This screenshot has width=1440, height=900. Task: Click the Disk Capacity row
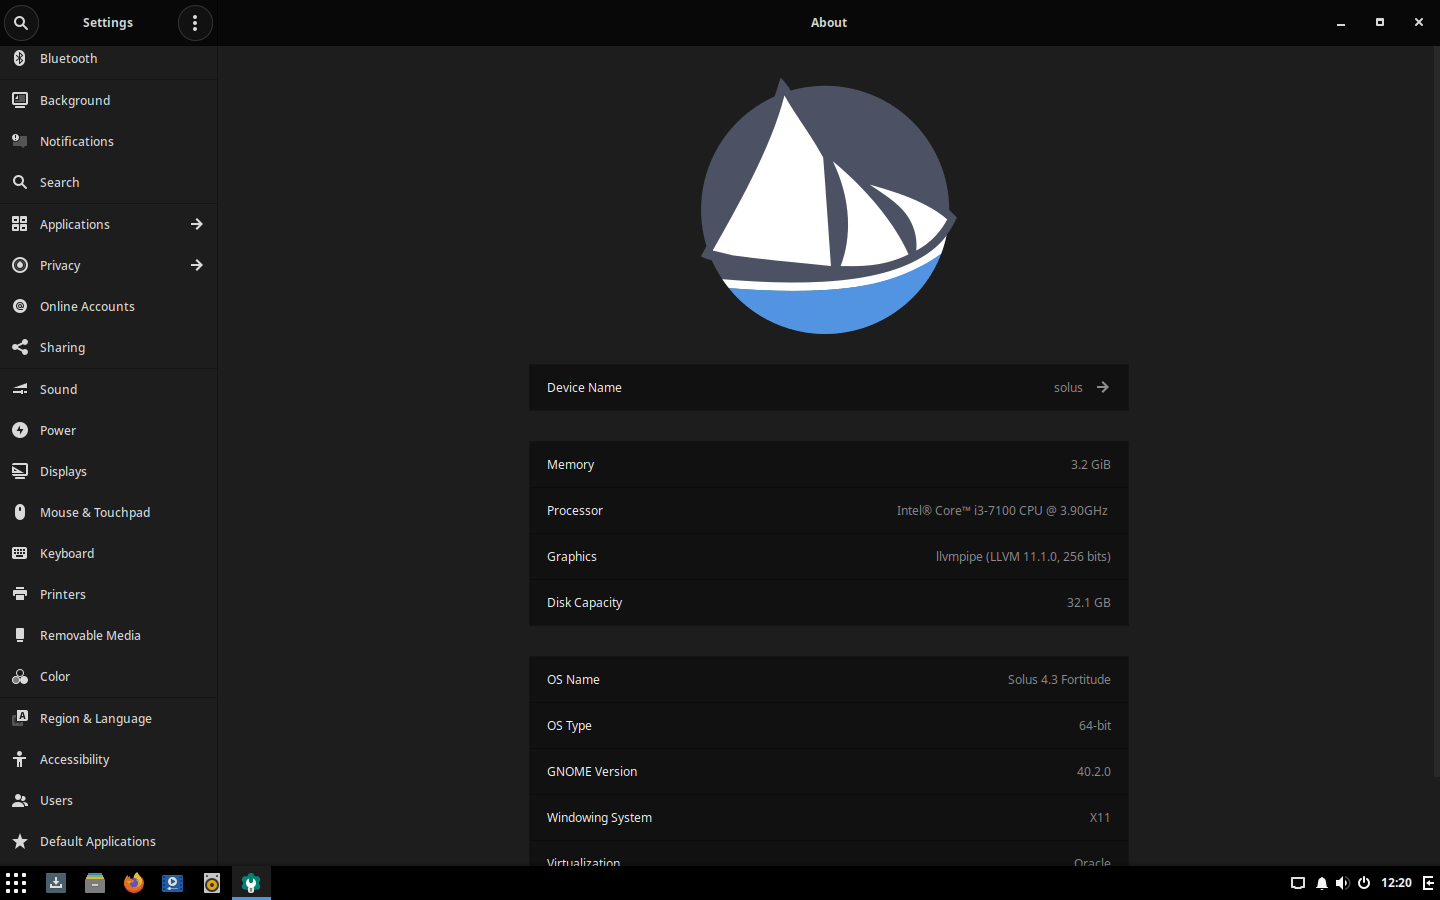coord(828,602)
